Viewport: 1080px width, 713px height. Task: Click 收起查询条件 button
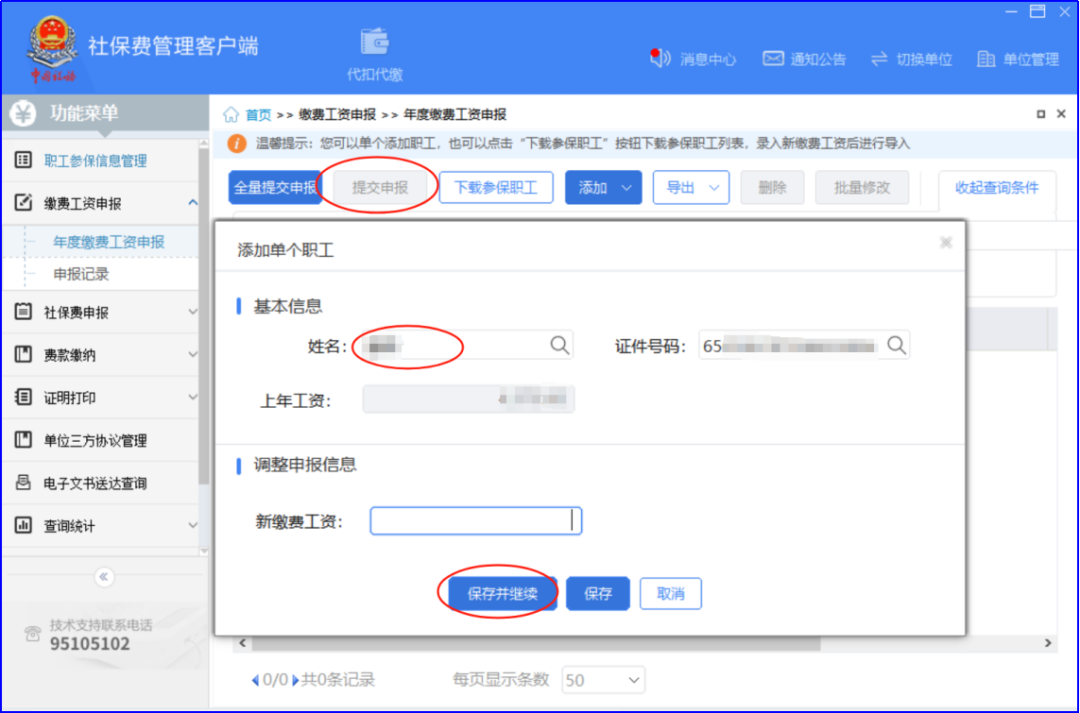997,187
